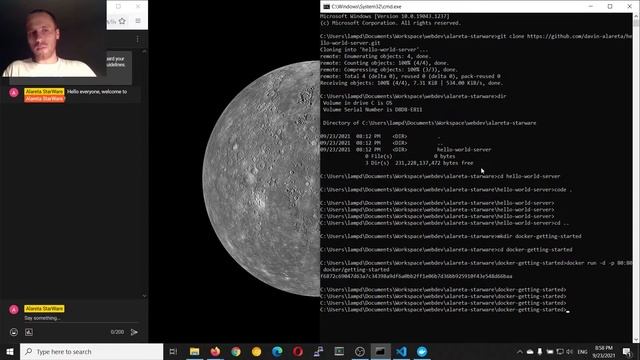The height and width of the screenshot is (360, 640).
Task: Click the 'git clone' command line in cmd
Action: coord(476,40)
